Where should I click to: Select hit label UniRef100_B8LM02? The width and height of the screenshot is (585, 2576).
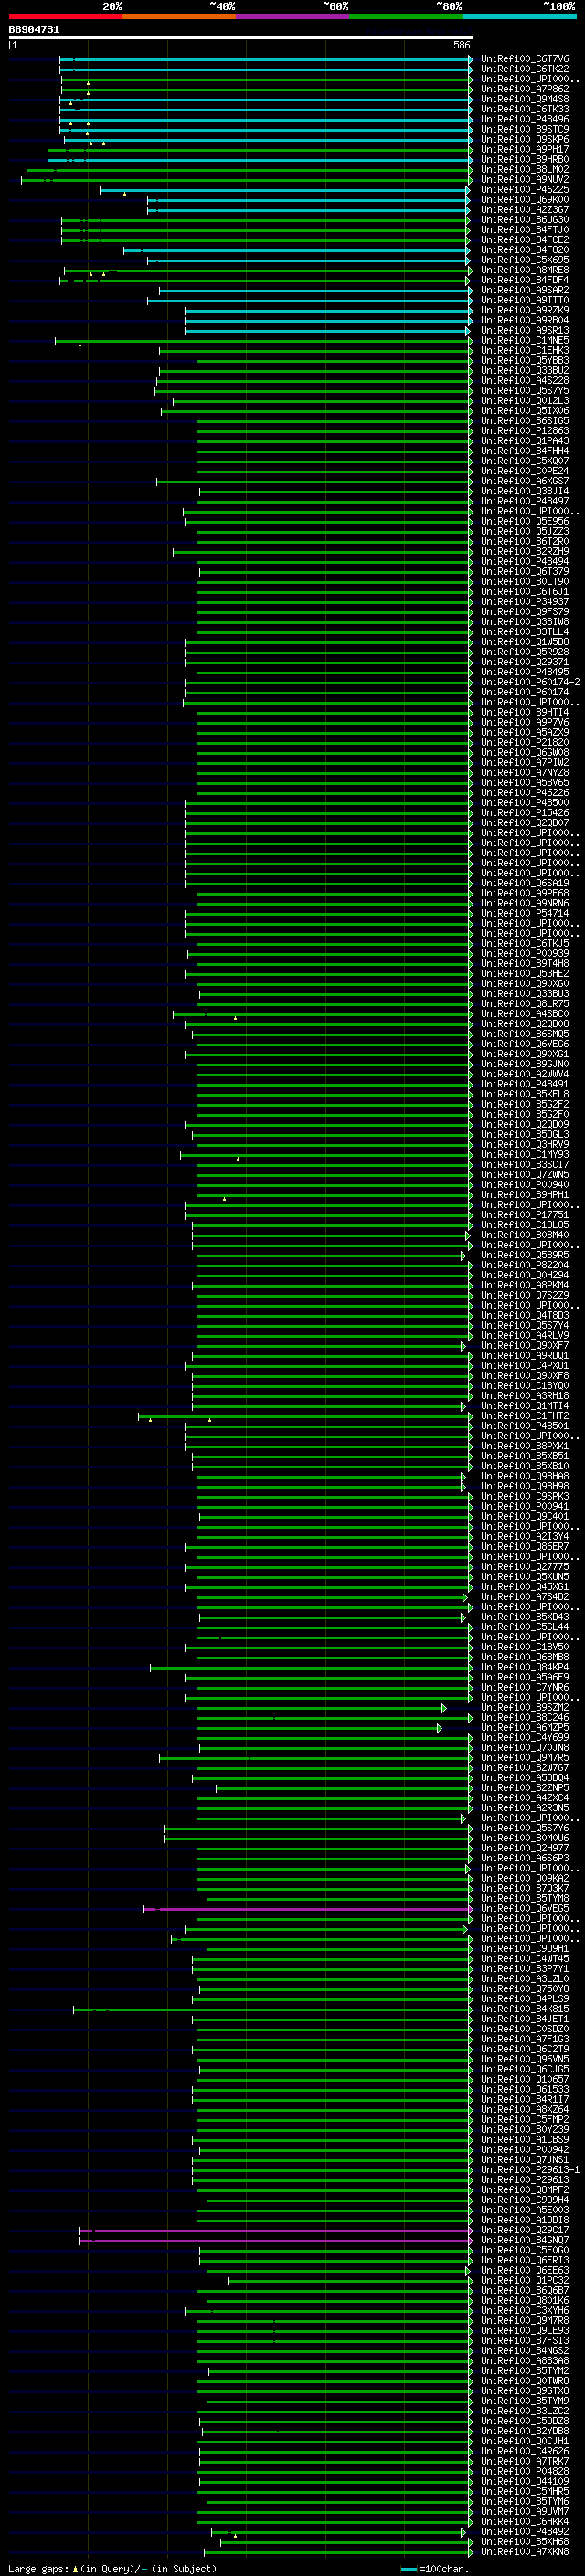click(x=524, y=169)
